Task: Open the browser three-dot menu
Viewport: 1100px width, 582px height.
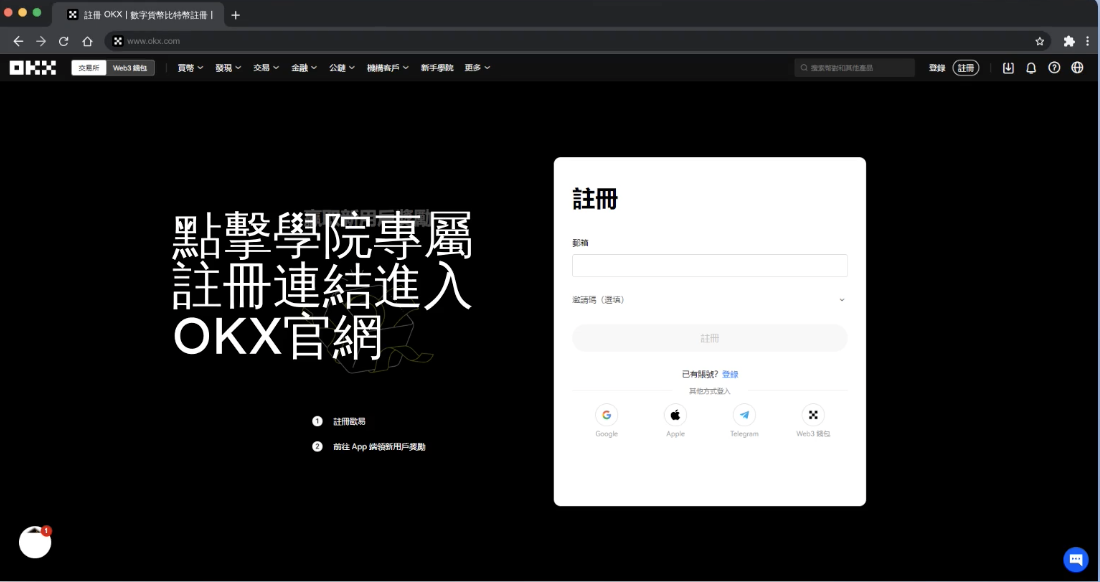Action: point(1088,41)
